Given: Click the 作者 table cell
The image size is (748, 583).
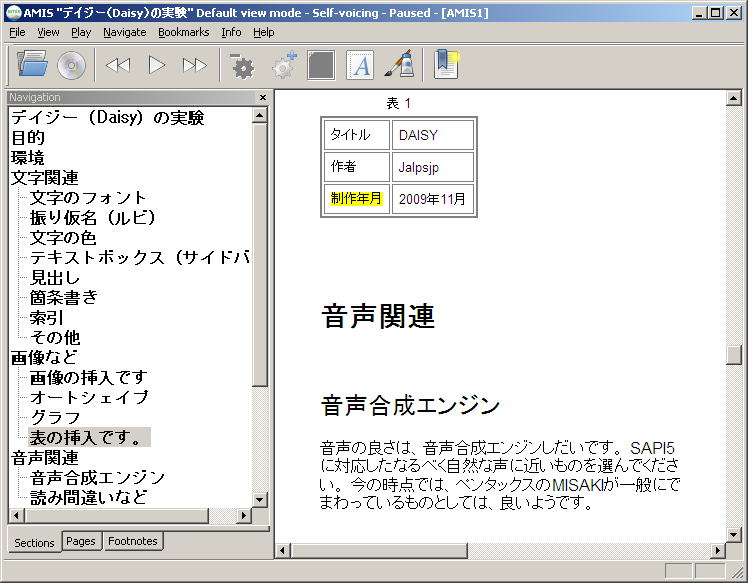Looking at the screenshot, I should (356, 167).
